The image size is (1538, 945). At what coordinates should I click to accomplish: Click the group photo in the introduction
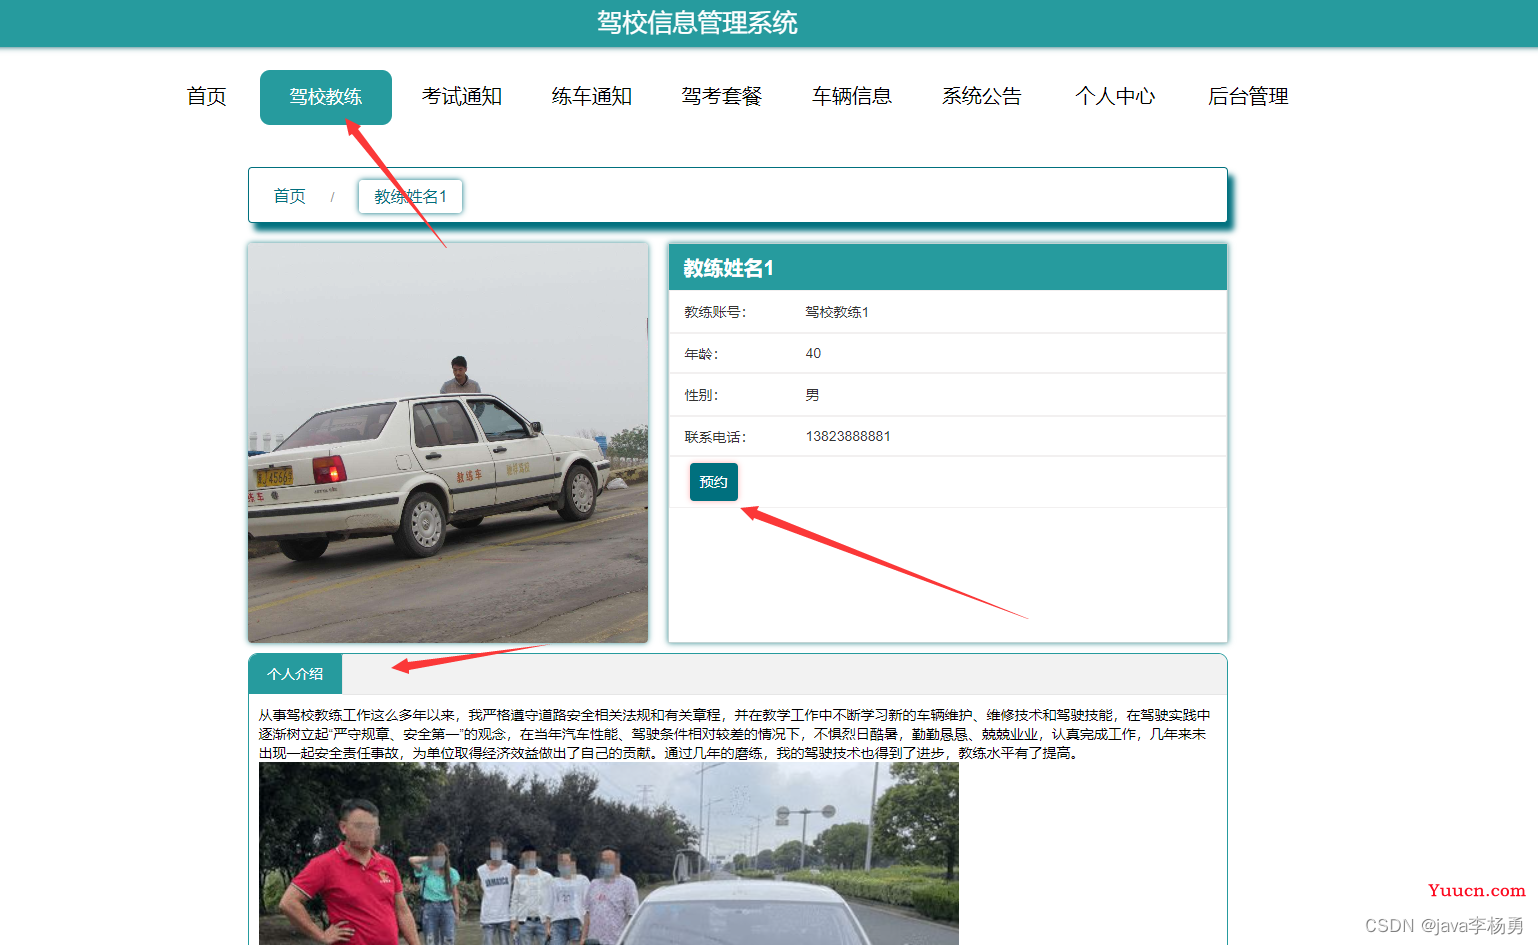tap(609, 853)
